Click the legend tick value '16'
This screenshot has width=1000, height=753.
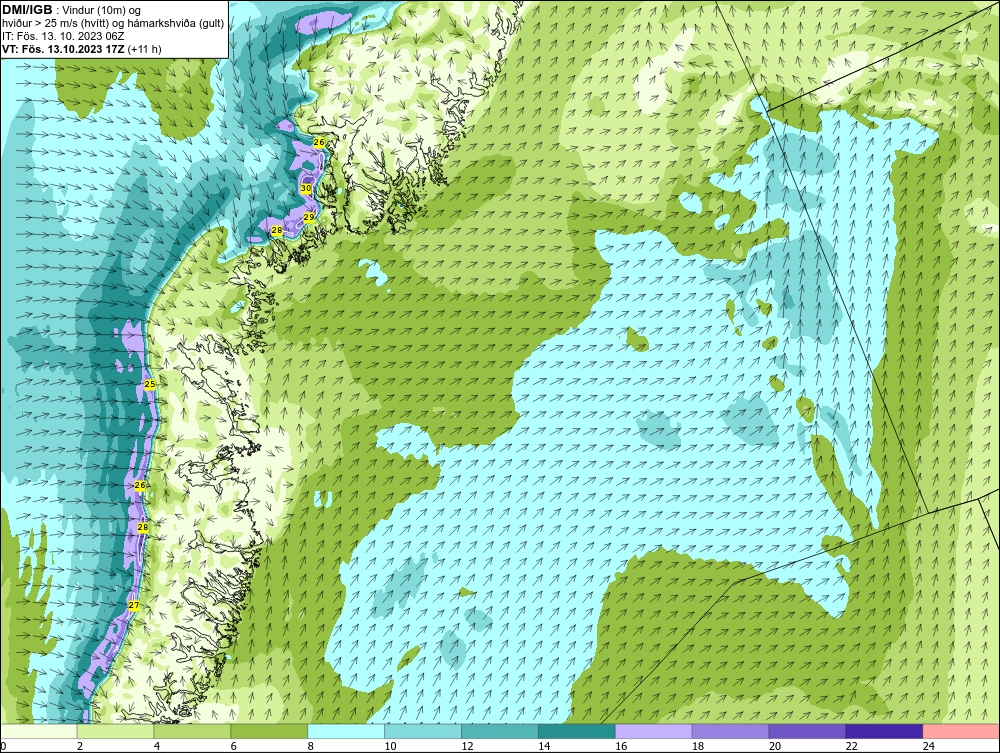tap(621, 746)
